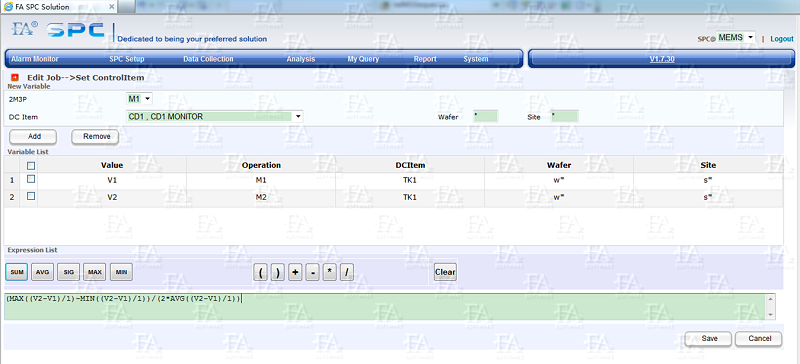Screen dimensions: 800x364
Task: Click TK1 cell in row 2
Action: 410,197
